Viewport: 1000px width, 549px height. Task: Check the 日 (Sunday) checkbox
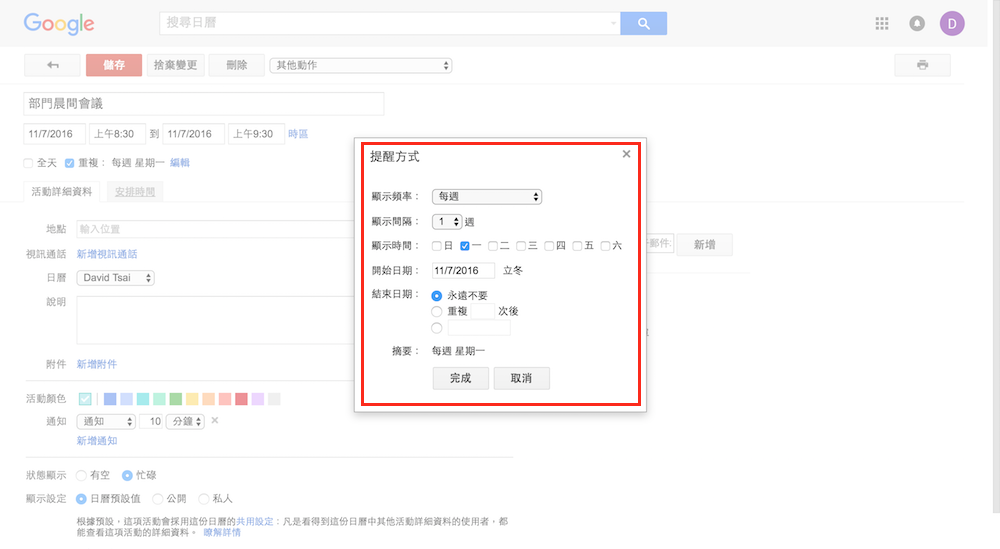[437, 245]
